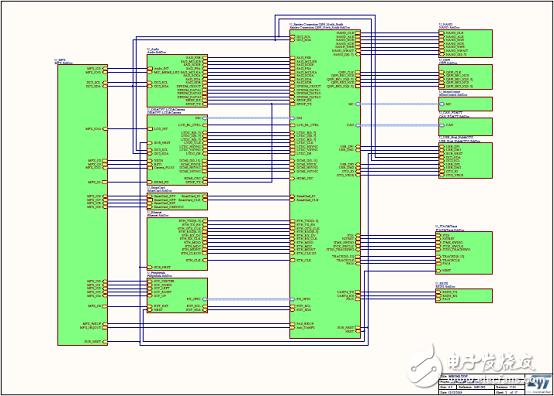554x396 pixels.
Task: Select the SmartCard sheet symbol block
Action: point(177,201)
